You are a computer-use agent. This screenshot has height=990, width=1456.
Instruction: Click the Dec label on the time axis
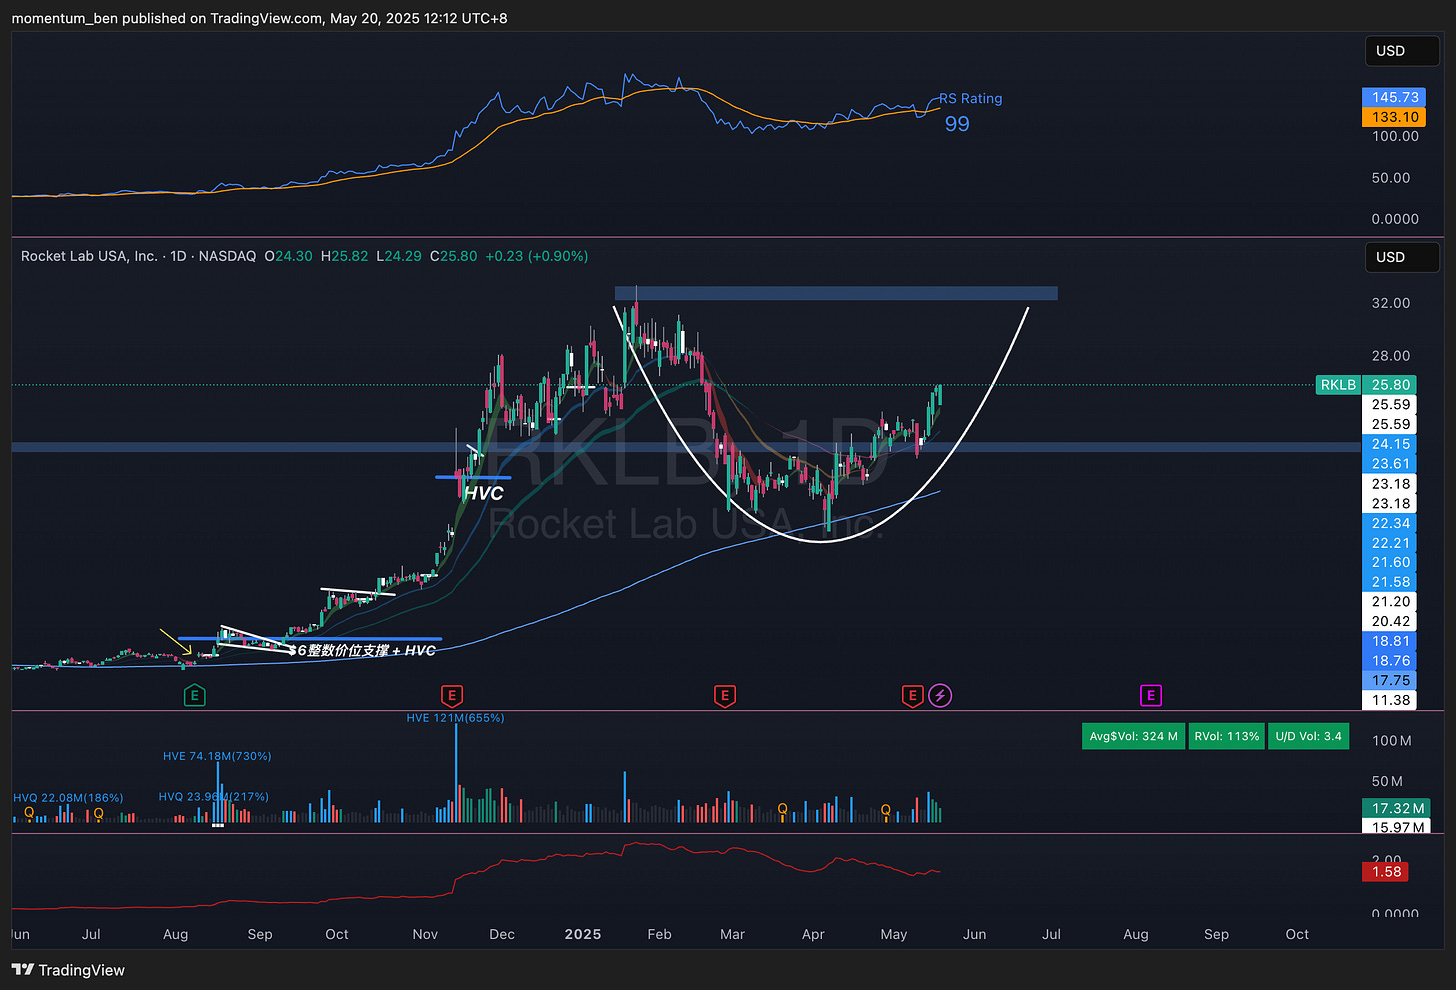(502, 934)
